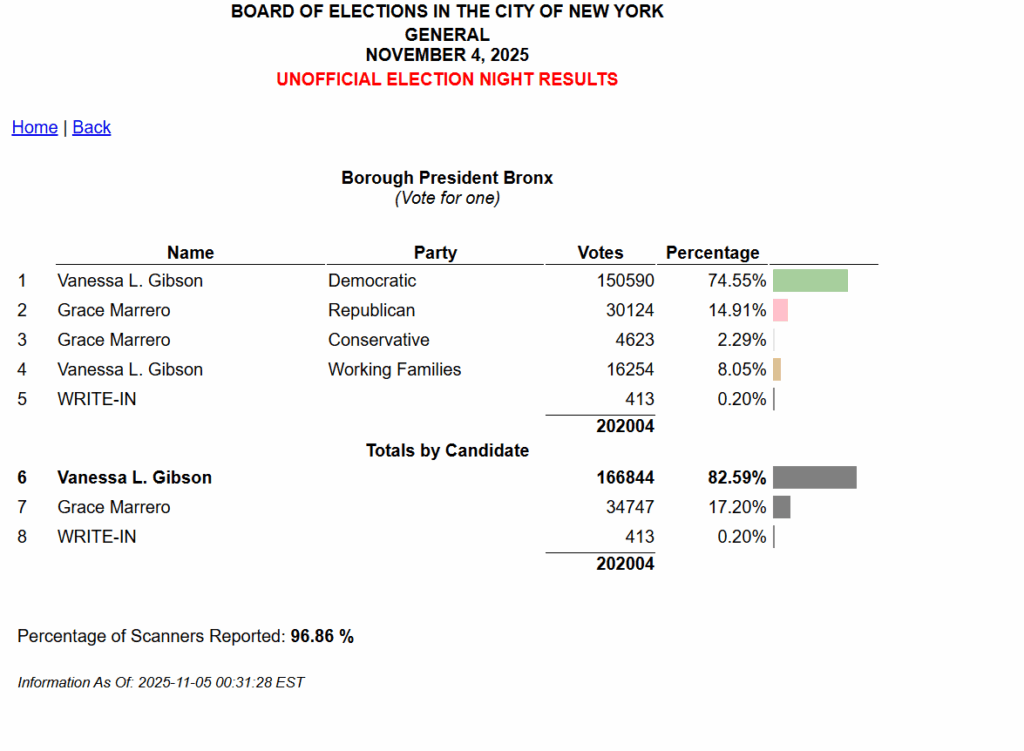Click the bold 166844 vote total

pyautogui.click(x=625, y=478)
